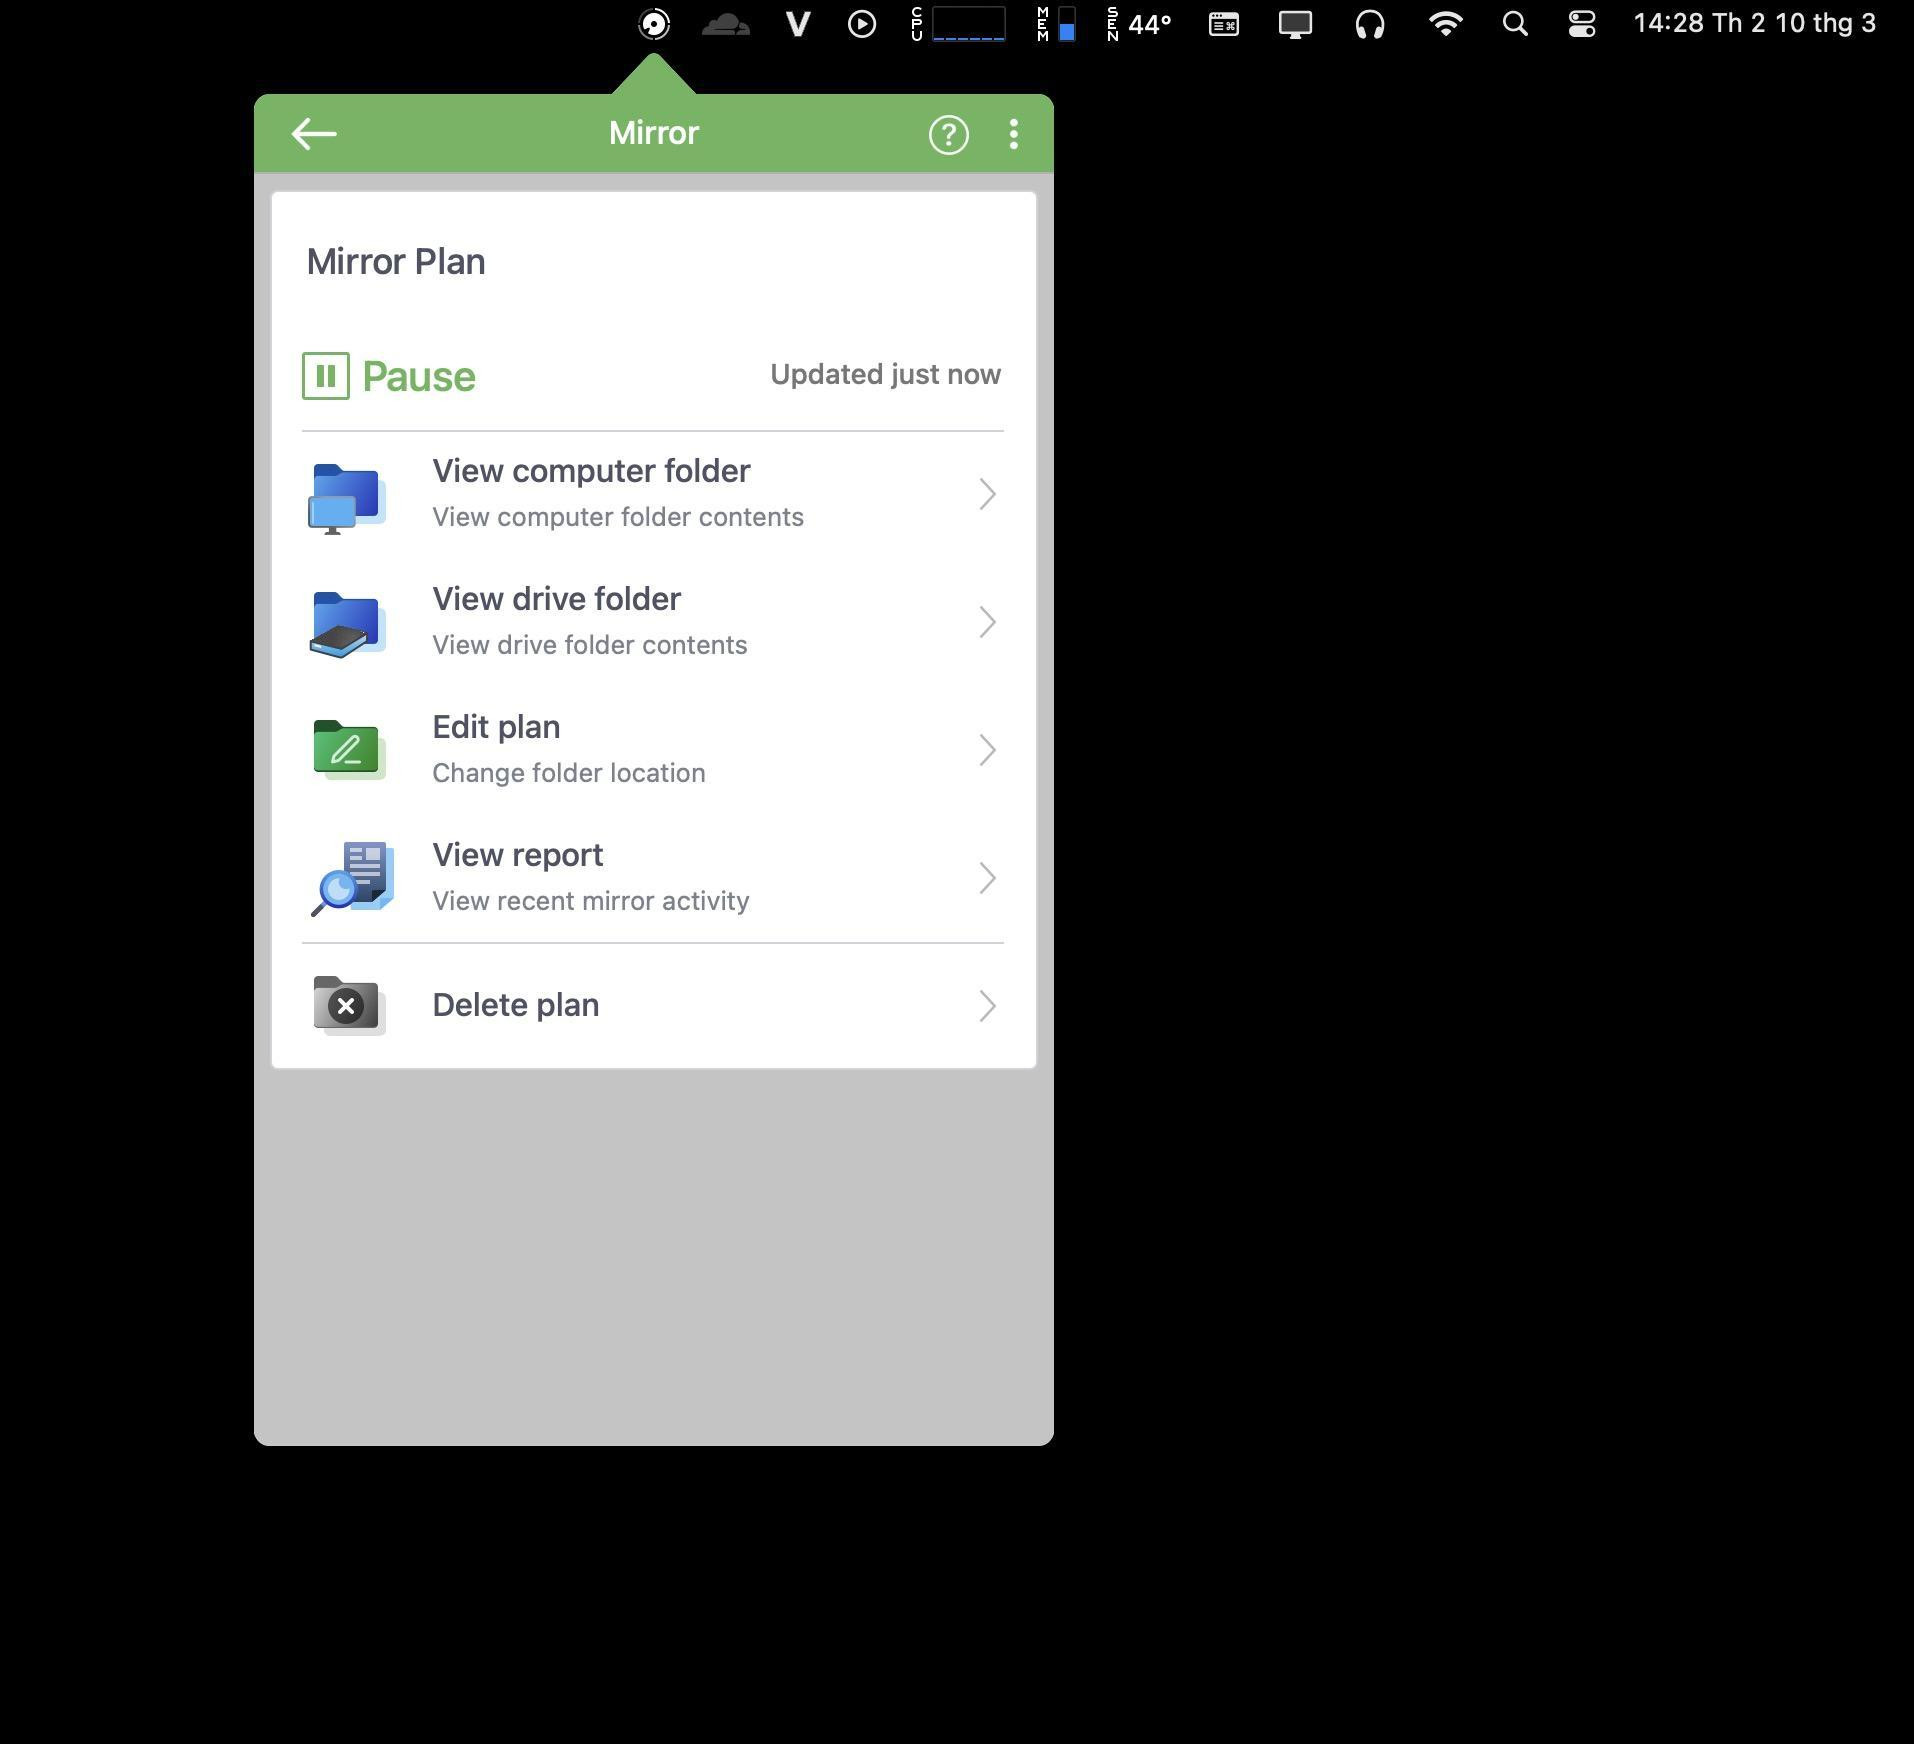Image resolution: width=1914 pixels, height=1744 pixels.
Task: Select Delete plan
Action: pos(652,1006)
